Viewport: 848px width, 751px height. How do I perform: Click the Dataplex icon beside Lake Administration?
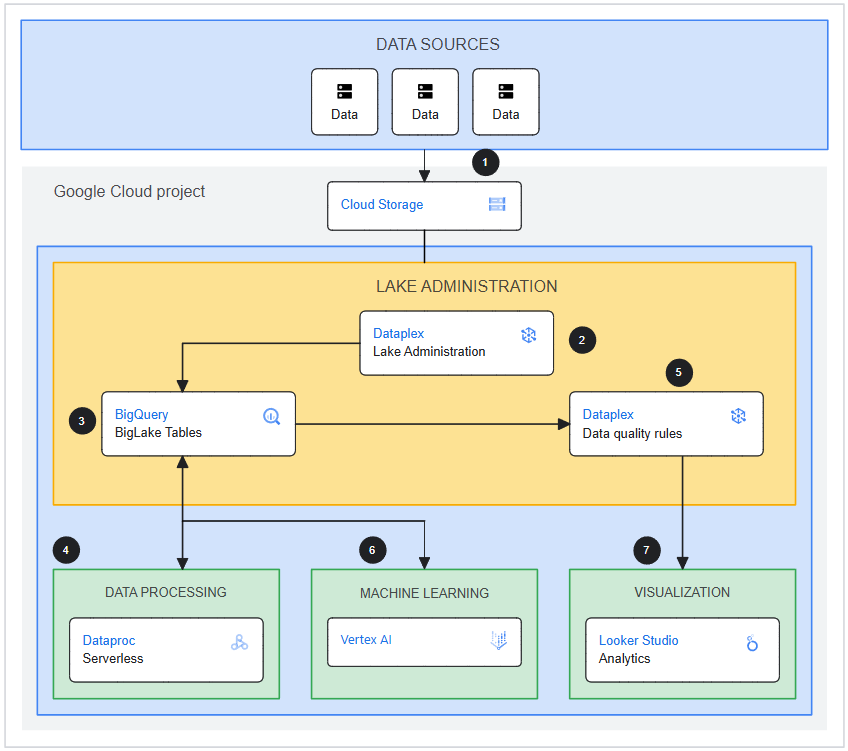[529, 335]
